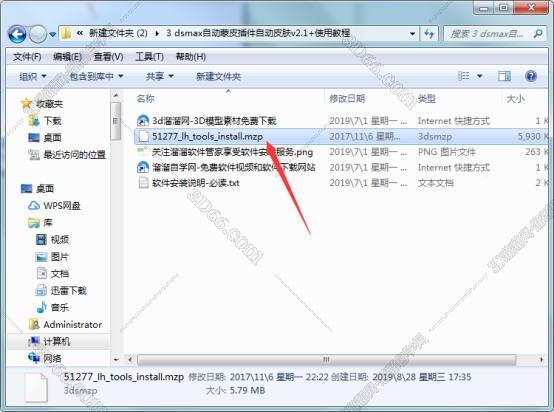Open the 帮助(H) menu
Image resolution: width=554 pixels, height=412 pixels.
point(191,57)
